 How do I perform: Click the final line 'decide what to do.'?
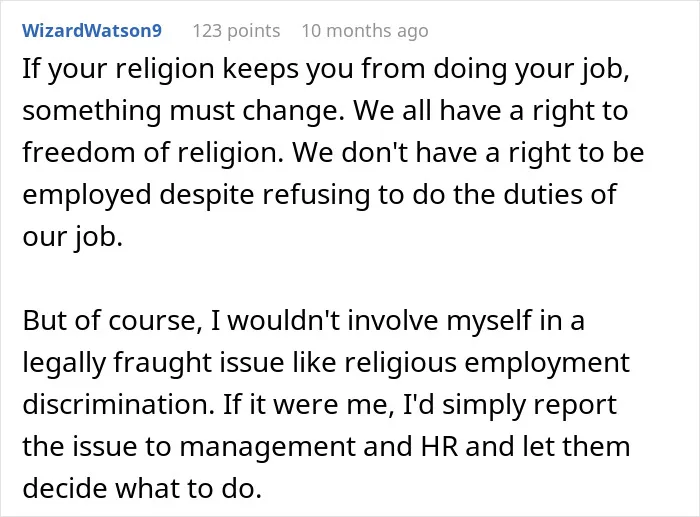(x=142, y=488)
